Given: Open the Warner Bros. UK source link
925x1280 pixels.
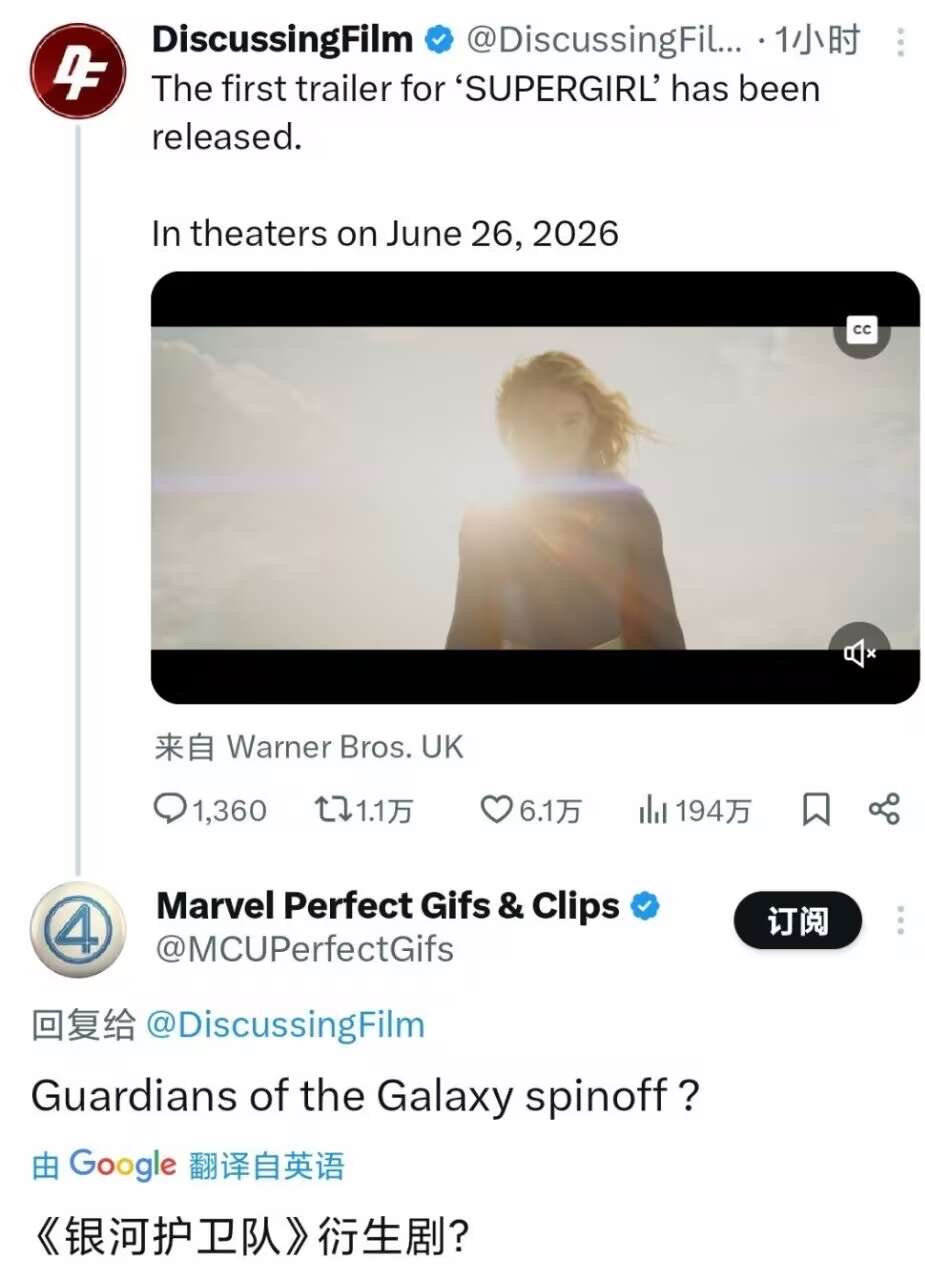Looking at the screenshot, I should point(345,746).
